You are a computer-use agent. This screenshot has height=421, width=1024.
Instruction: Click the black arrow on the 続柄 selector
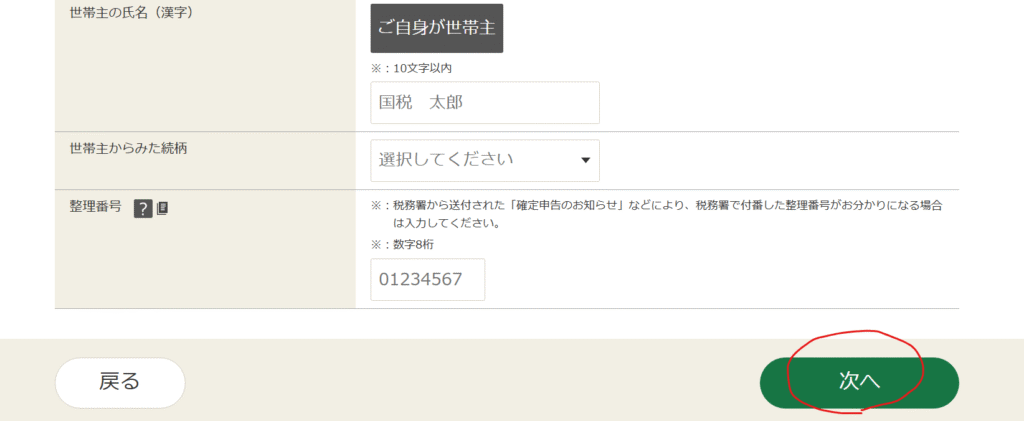click(585, 161)
